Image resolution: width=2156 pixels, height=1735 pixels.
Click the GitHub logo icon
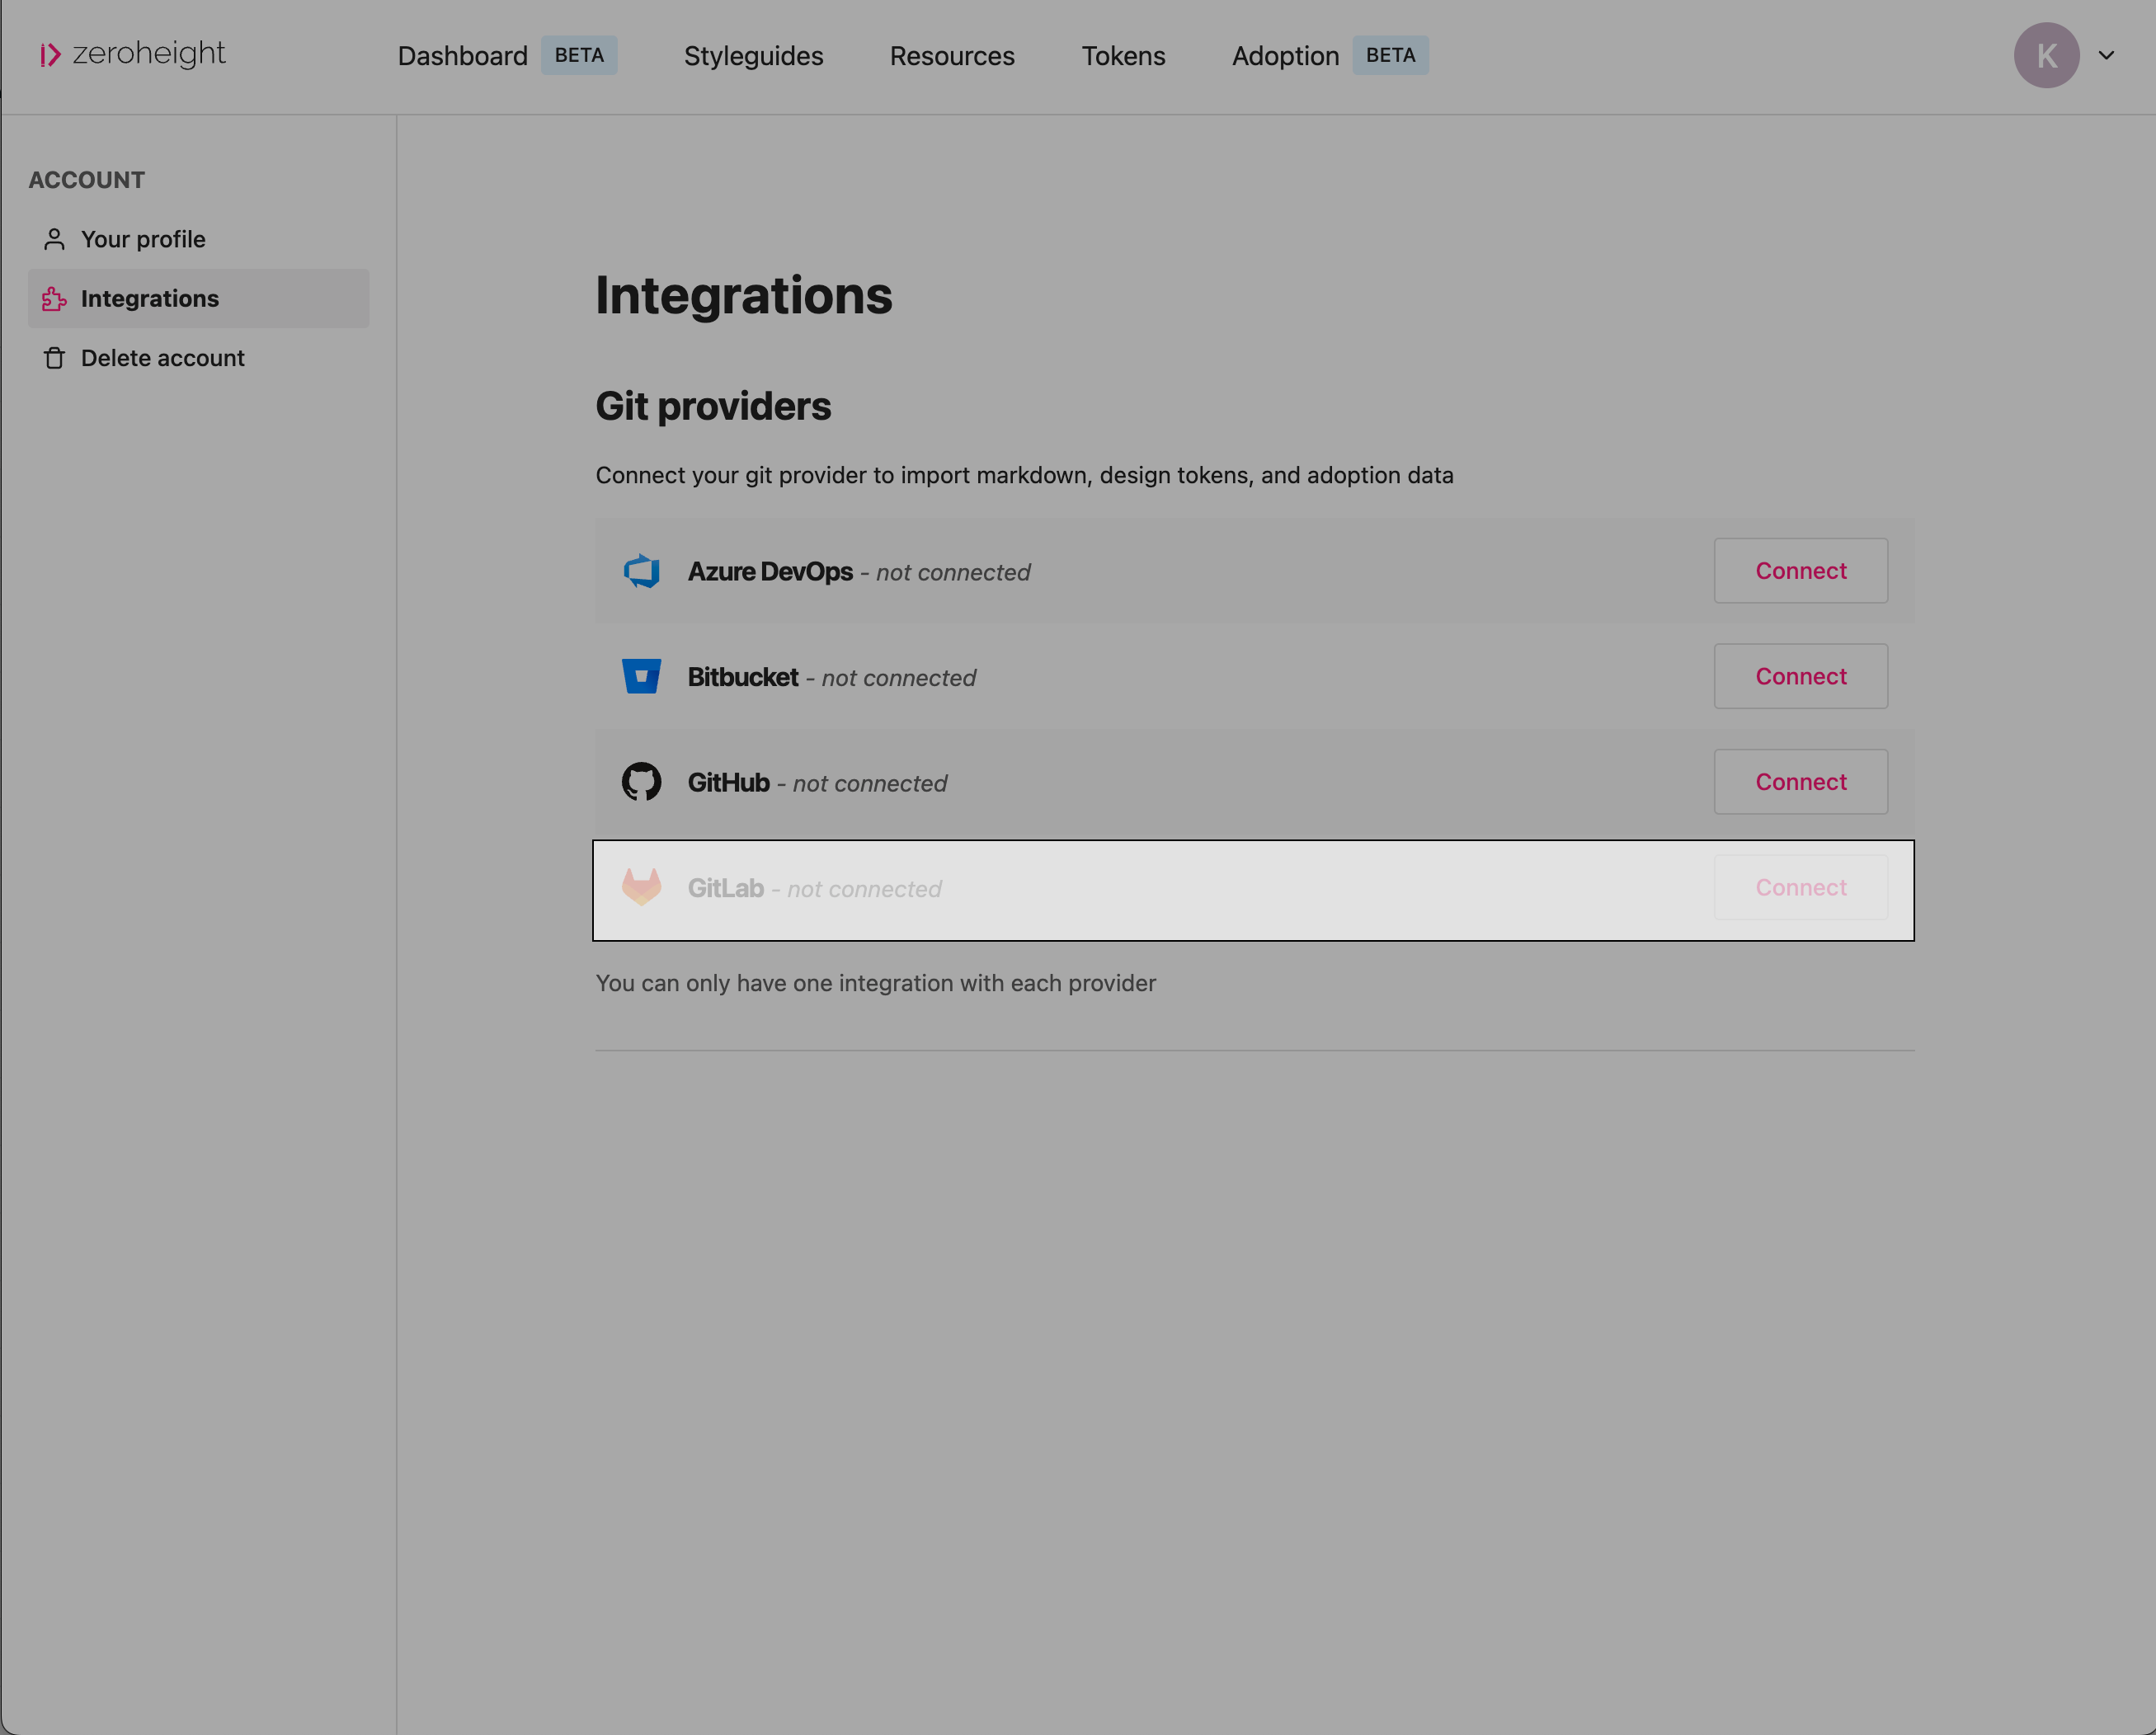click(x=641, y=782)
